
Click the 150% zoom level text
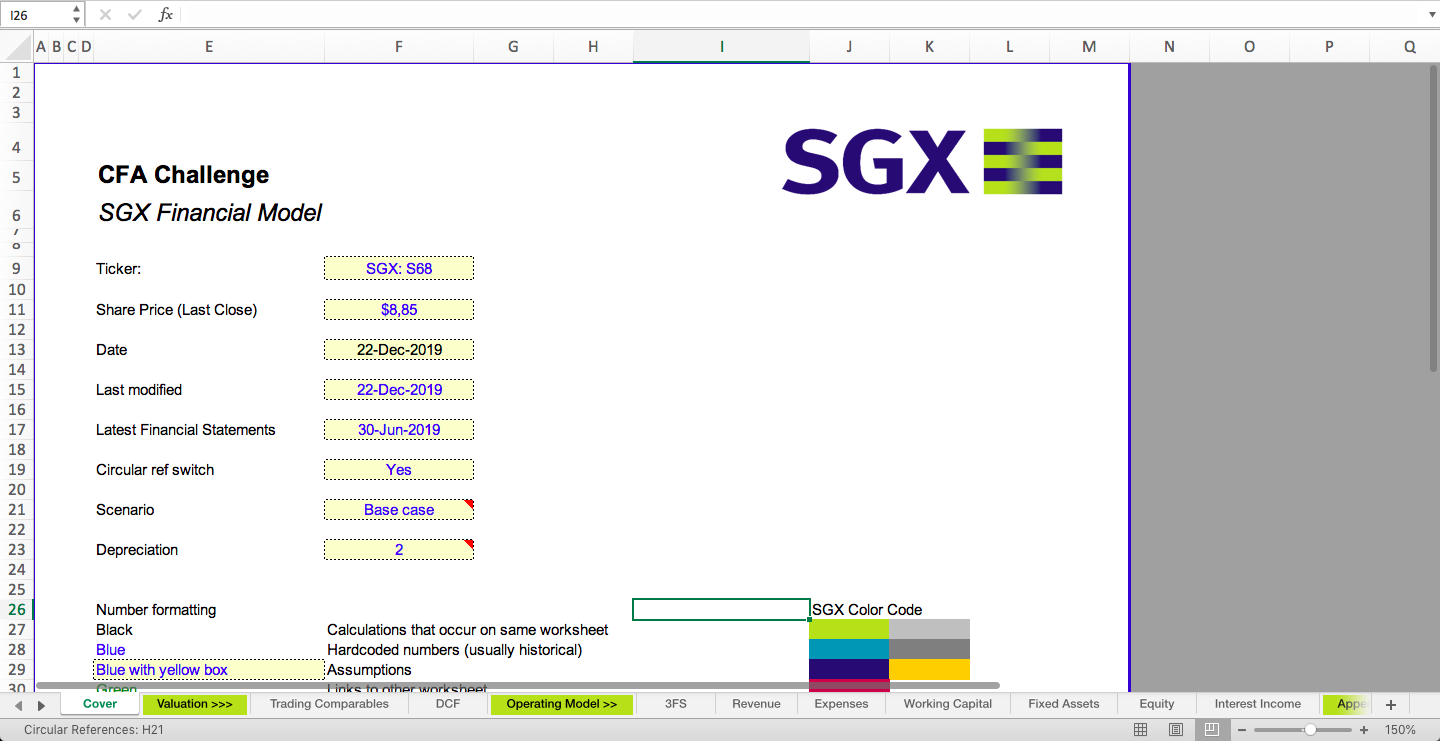(x=1400, y=731)
